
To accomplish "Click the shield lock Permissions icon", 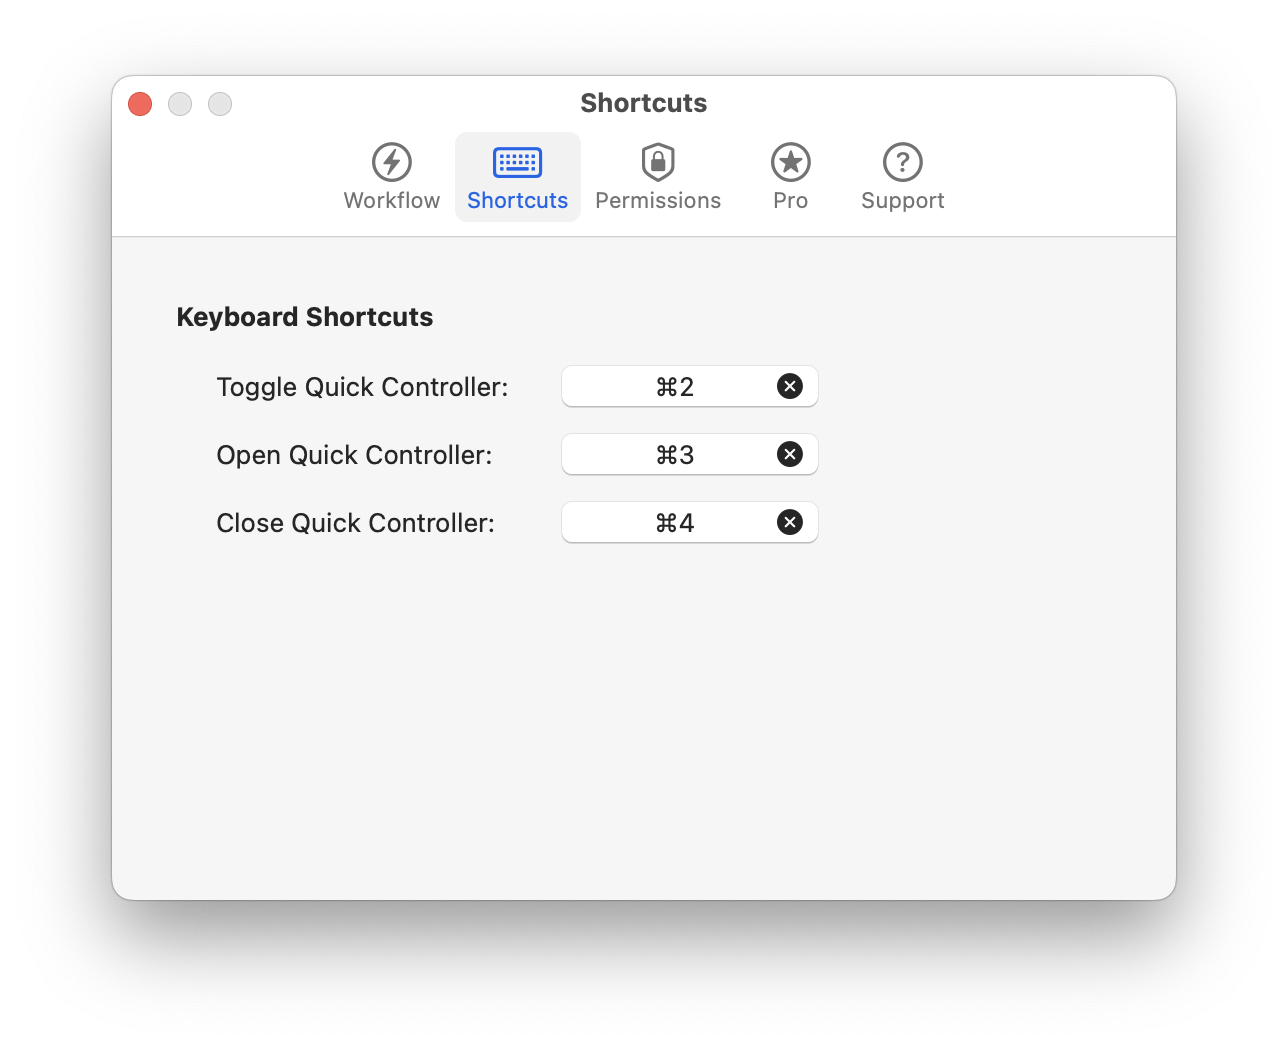I will (658, 162).
